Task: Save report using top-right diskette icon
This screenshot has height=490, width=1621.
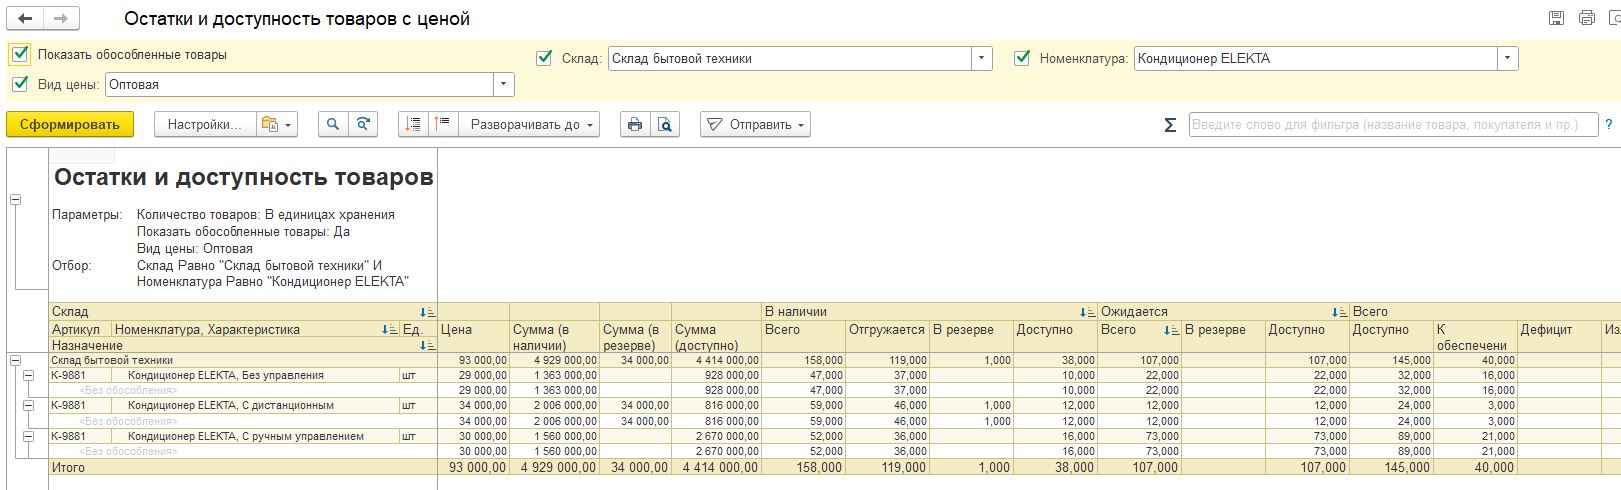Action: click(x=1556, y=18)
